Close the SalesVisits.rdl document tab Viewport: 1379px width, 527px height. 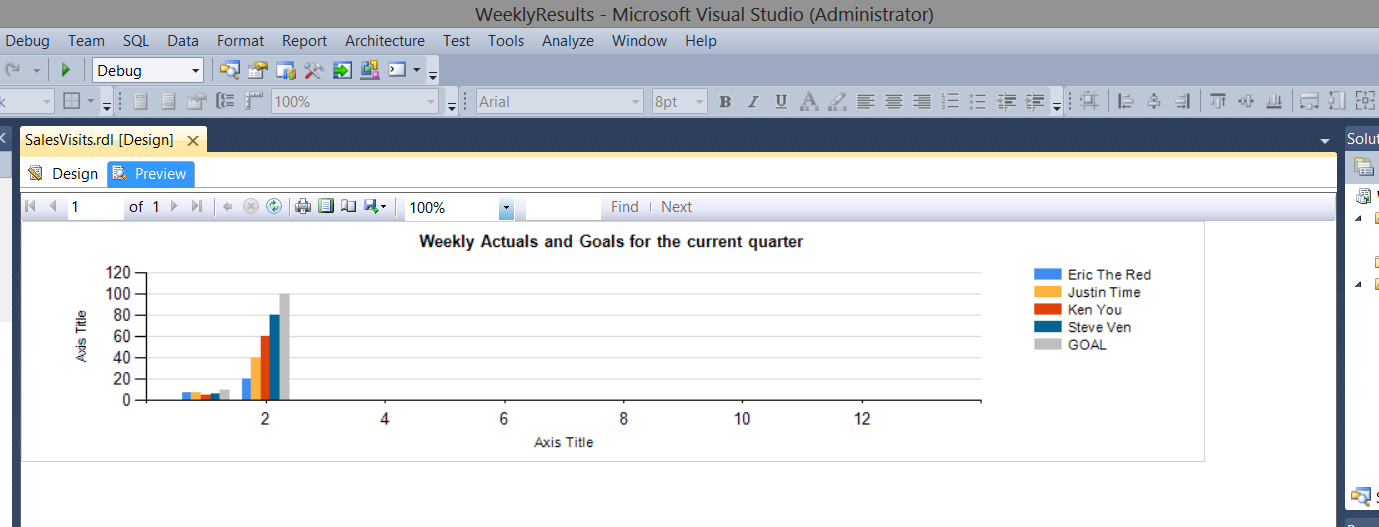click(x=193, y=140)
